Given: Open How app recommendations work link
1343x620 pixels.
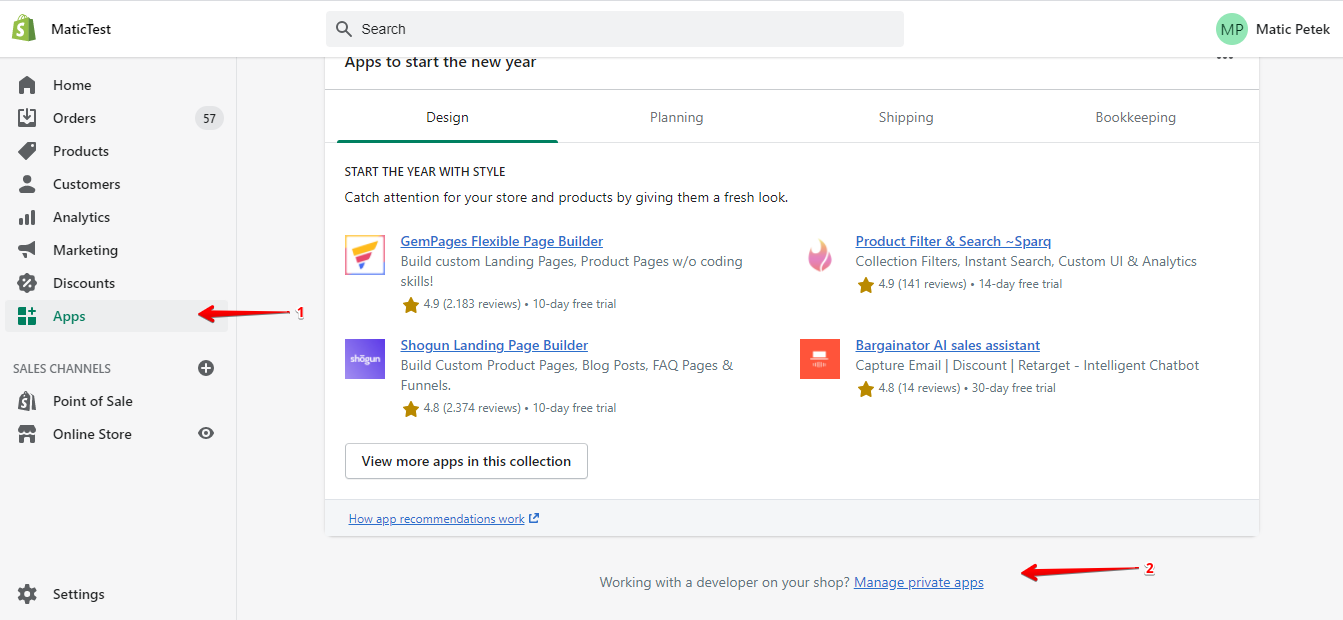Looking at the screenshot, I should pos(436,519).
